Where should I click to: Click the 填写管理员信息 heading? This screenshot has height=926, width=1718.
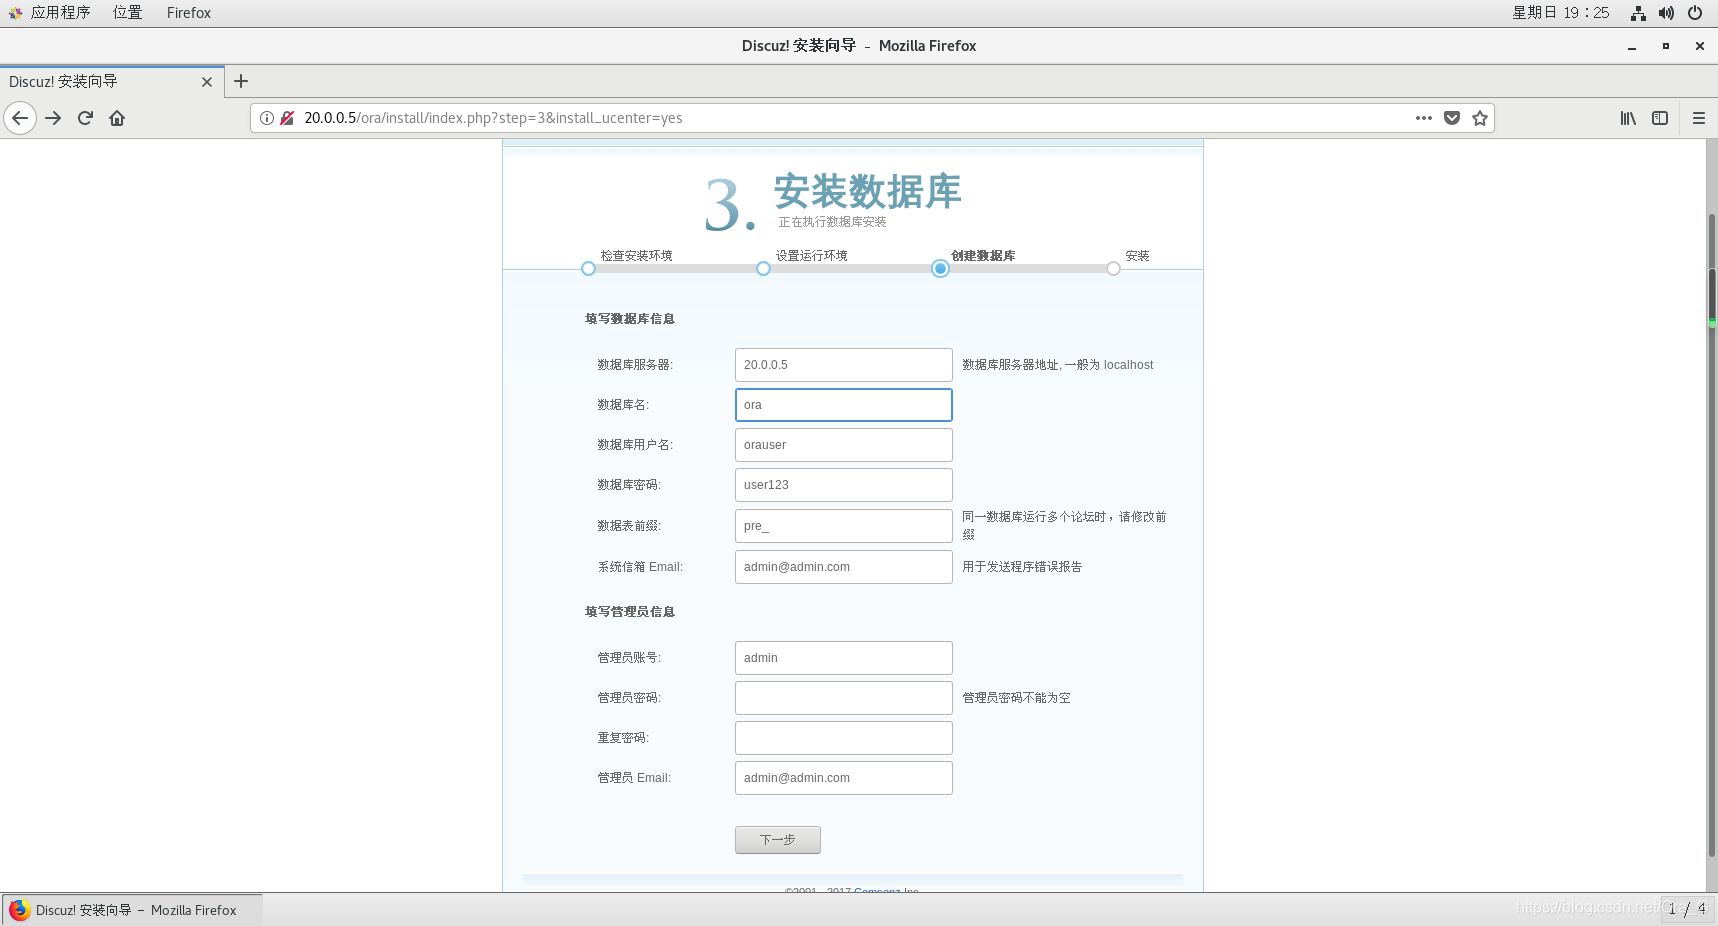(x=630, y=612)
